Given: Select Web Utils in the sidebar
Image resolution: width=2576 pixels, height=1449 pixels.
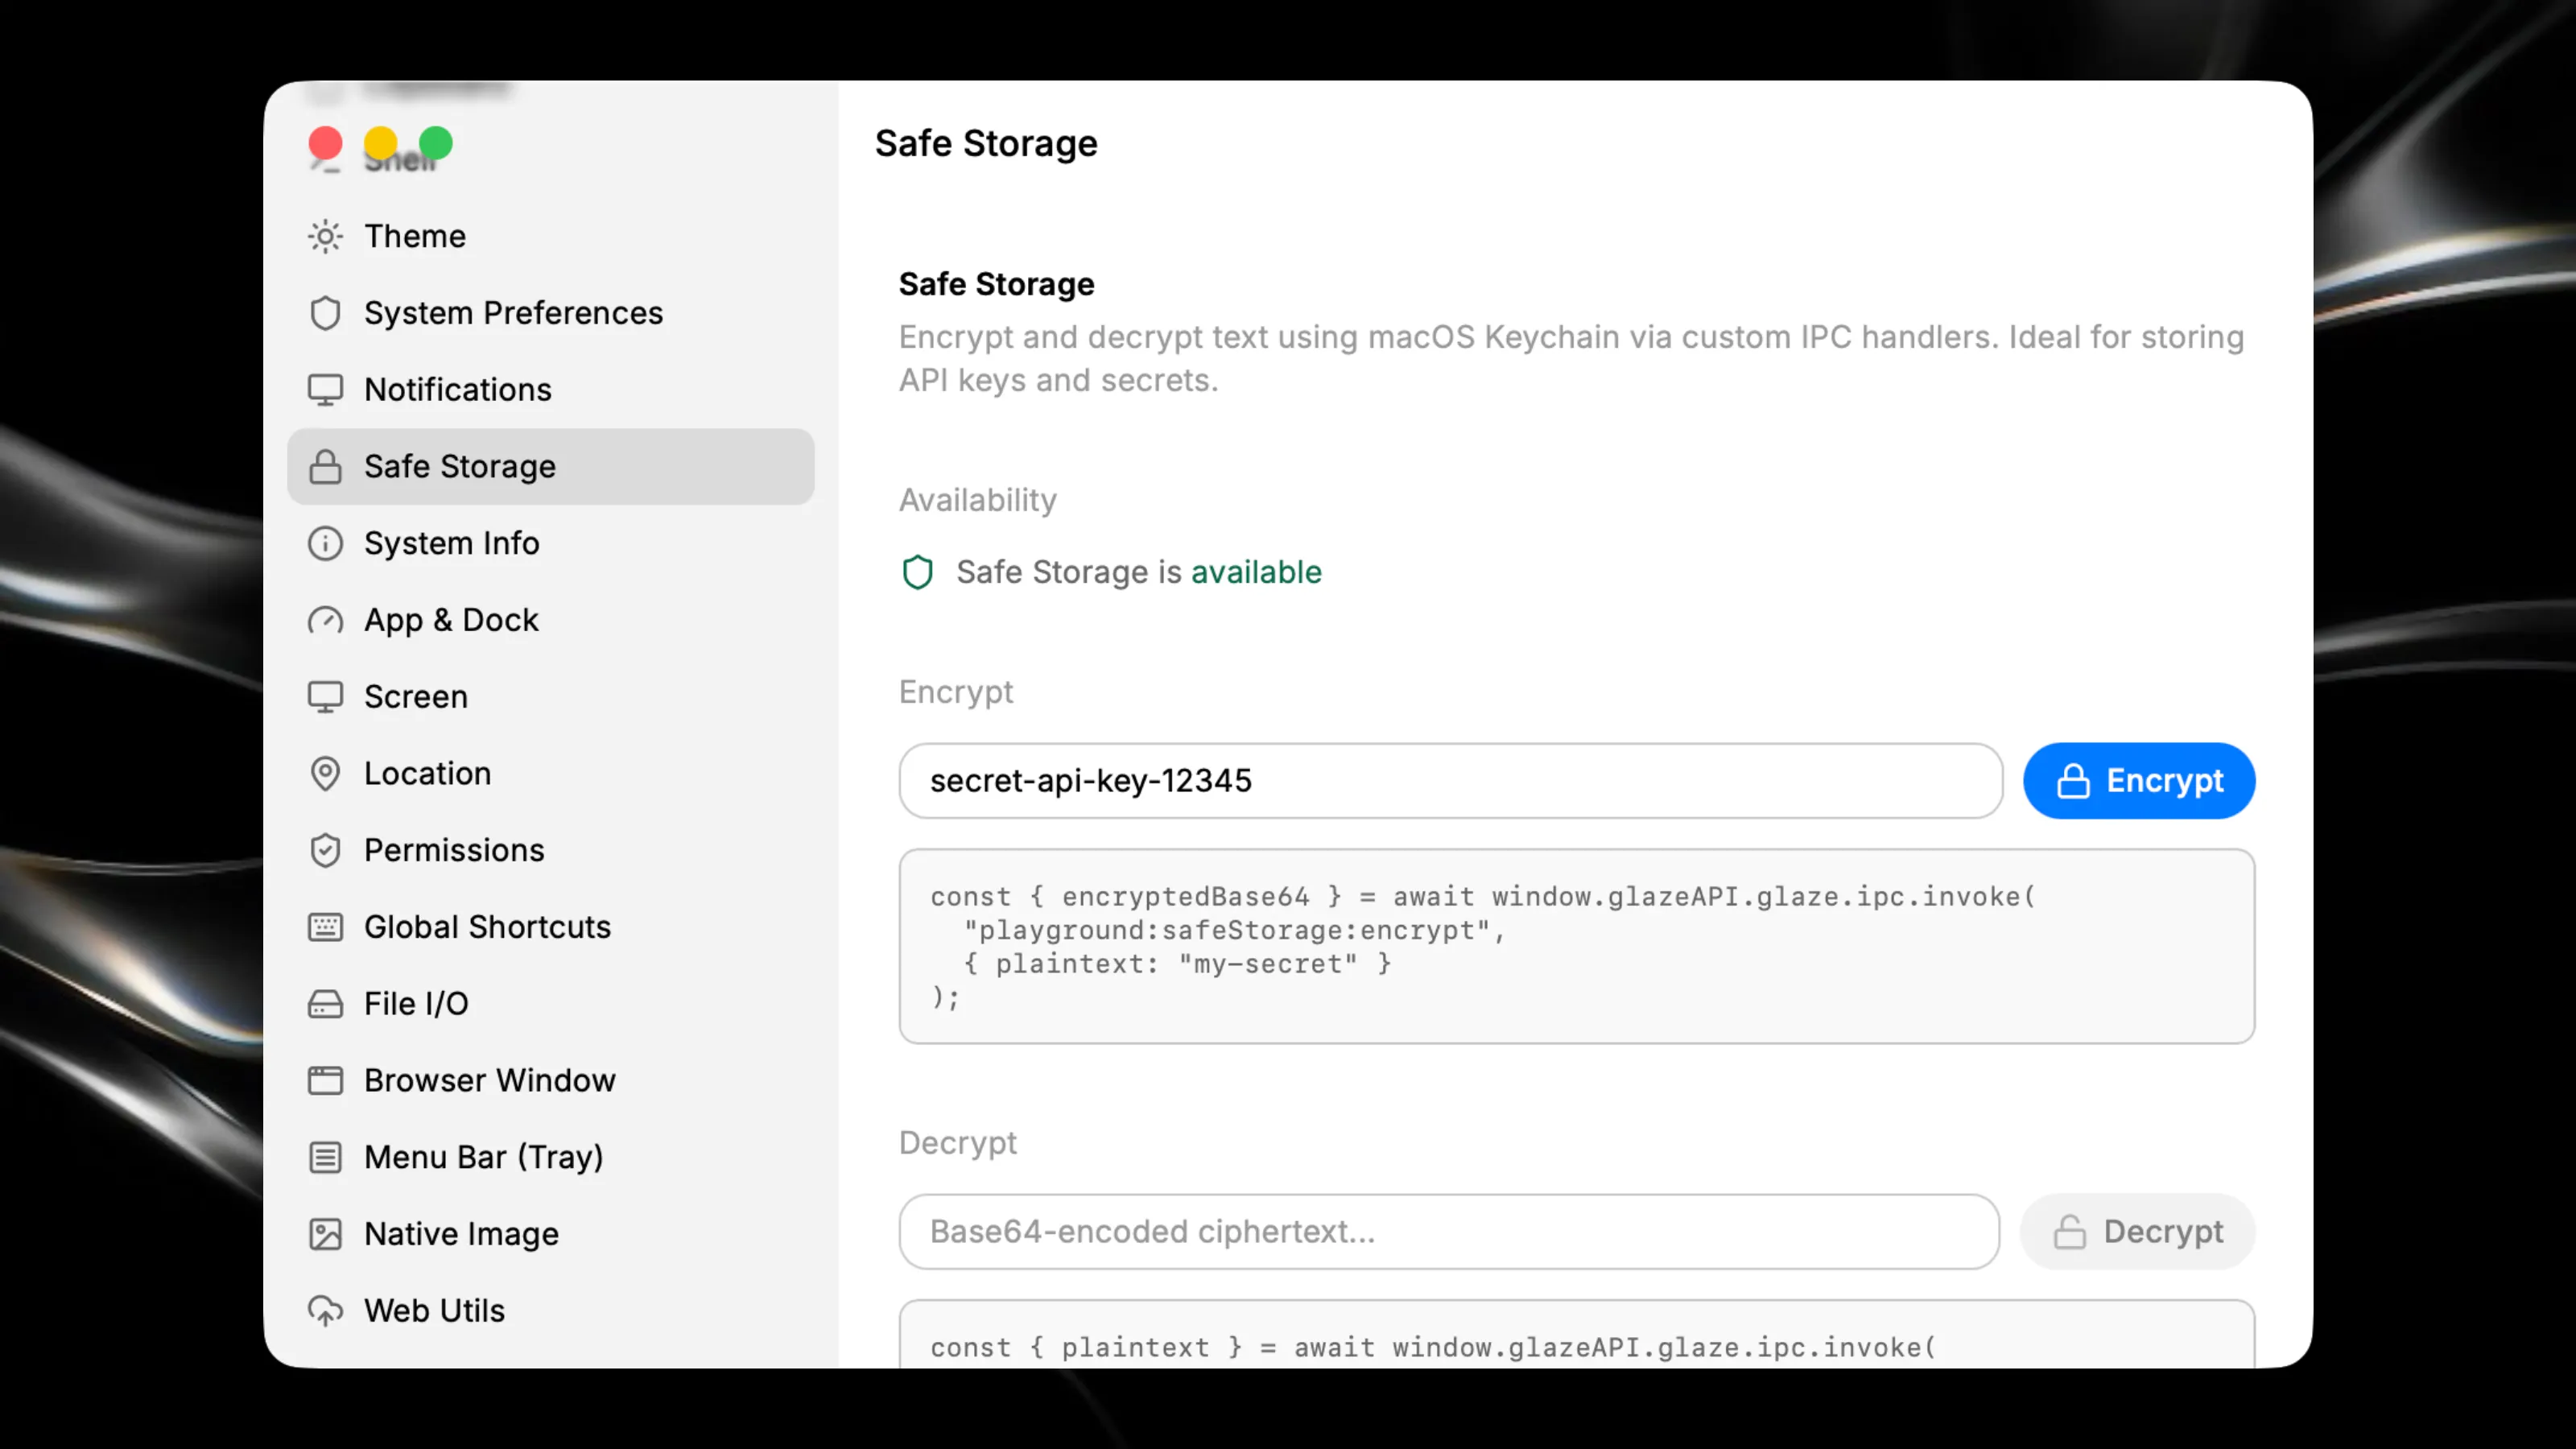Looking at the screenshot, I should click(550, 1311).
